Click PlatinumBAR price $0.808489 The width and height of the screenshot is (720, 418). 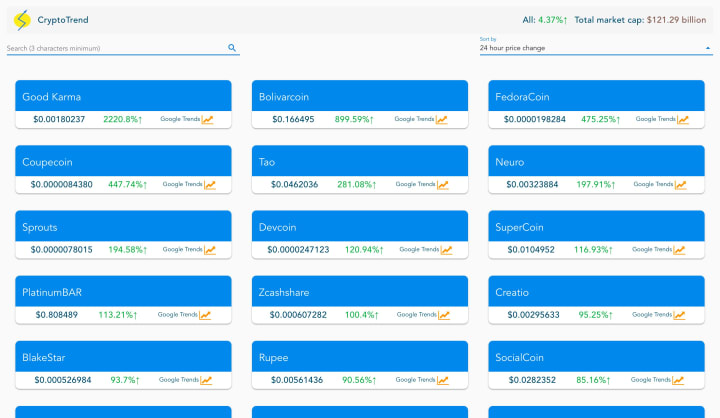tap(57, 315)
